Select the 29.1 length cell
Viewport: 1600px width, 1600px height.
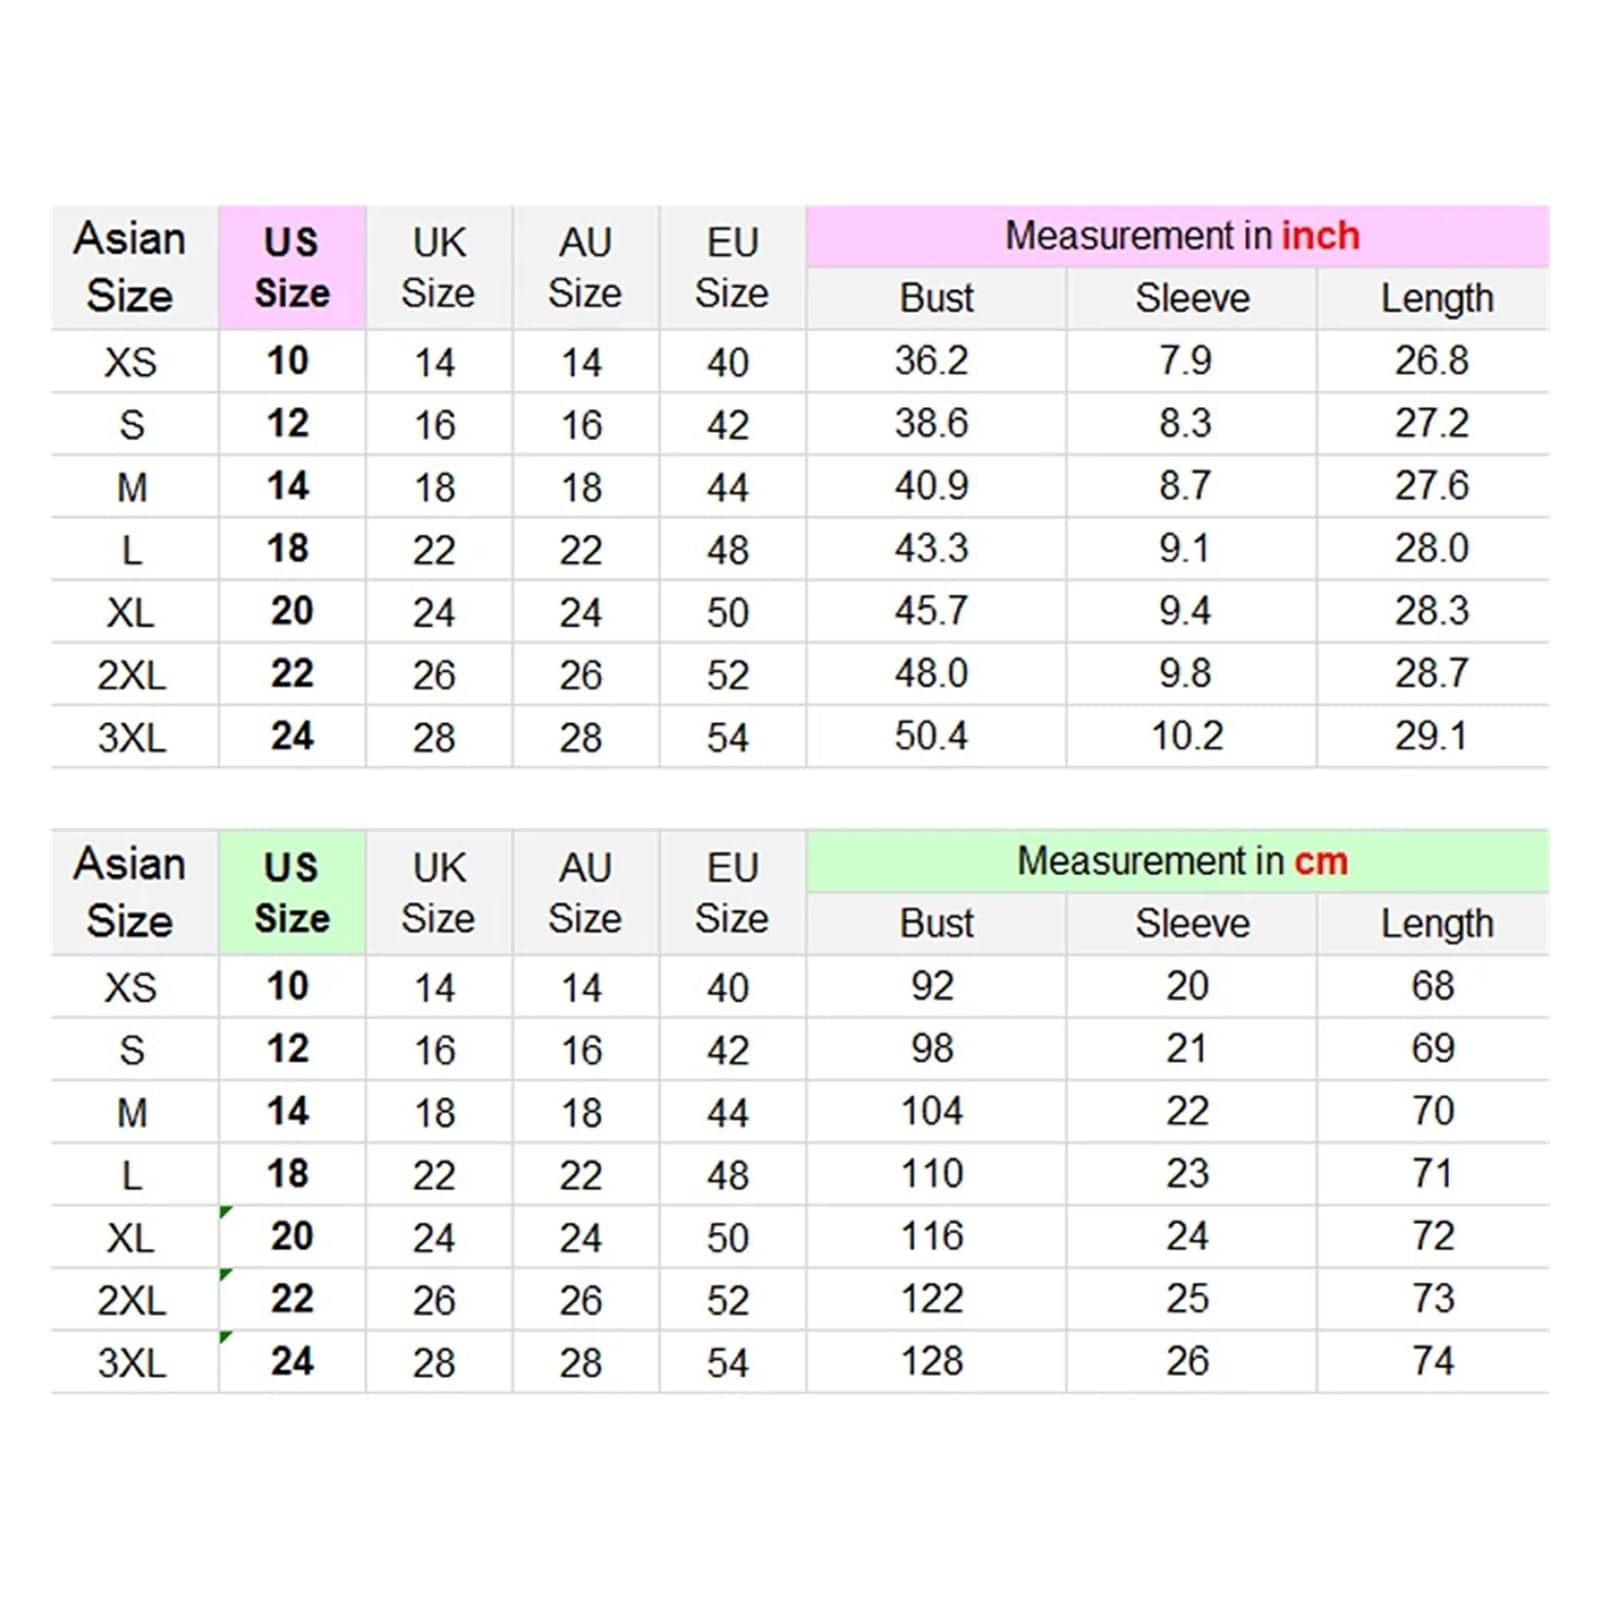pyautogui.click(x=1433, y=736)
